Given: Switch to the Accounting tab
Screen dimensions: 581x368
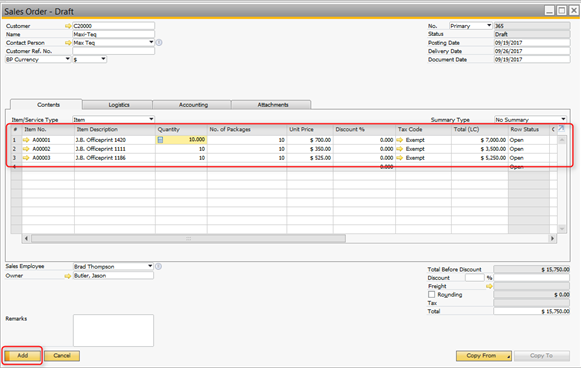Looking at the screenshot, I should [193, 105].
